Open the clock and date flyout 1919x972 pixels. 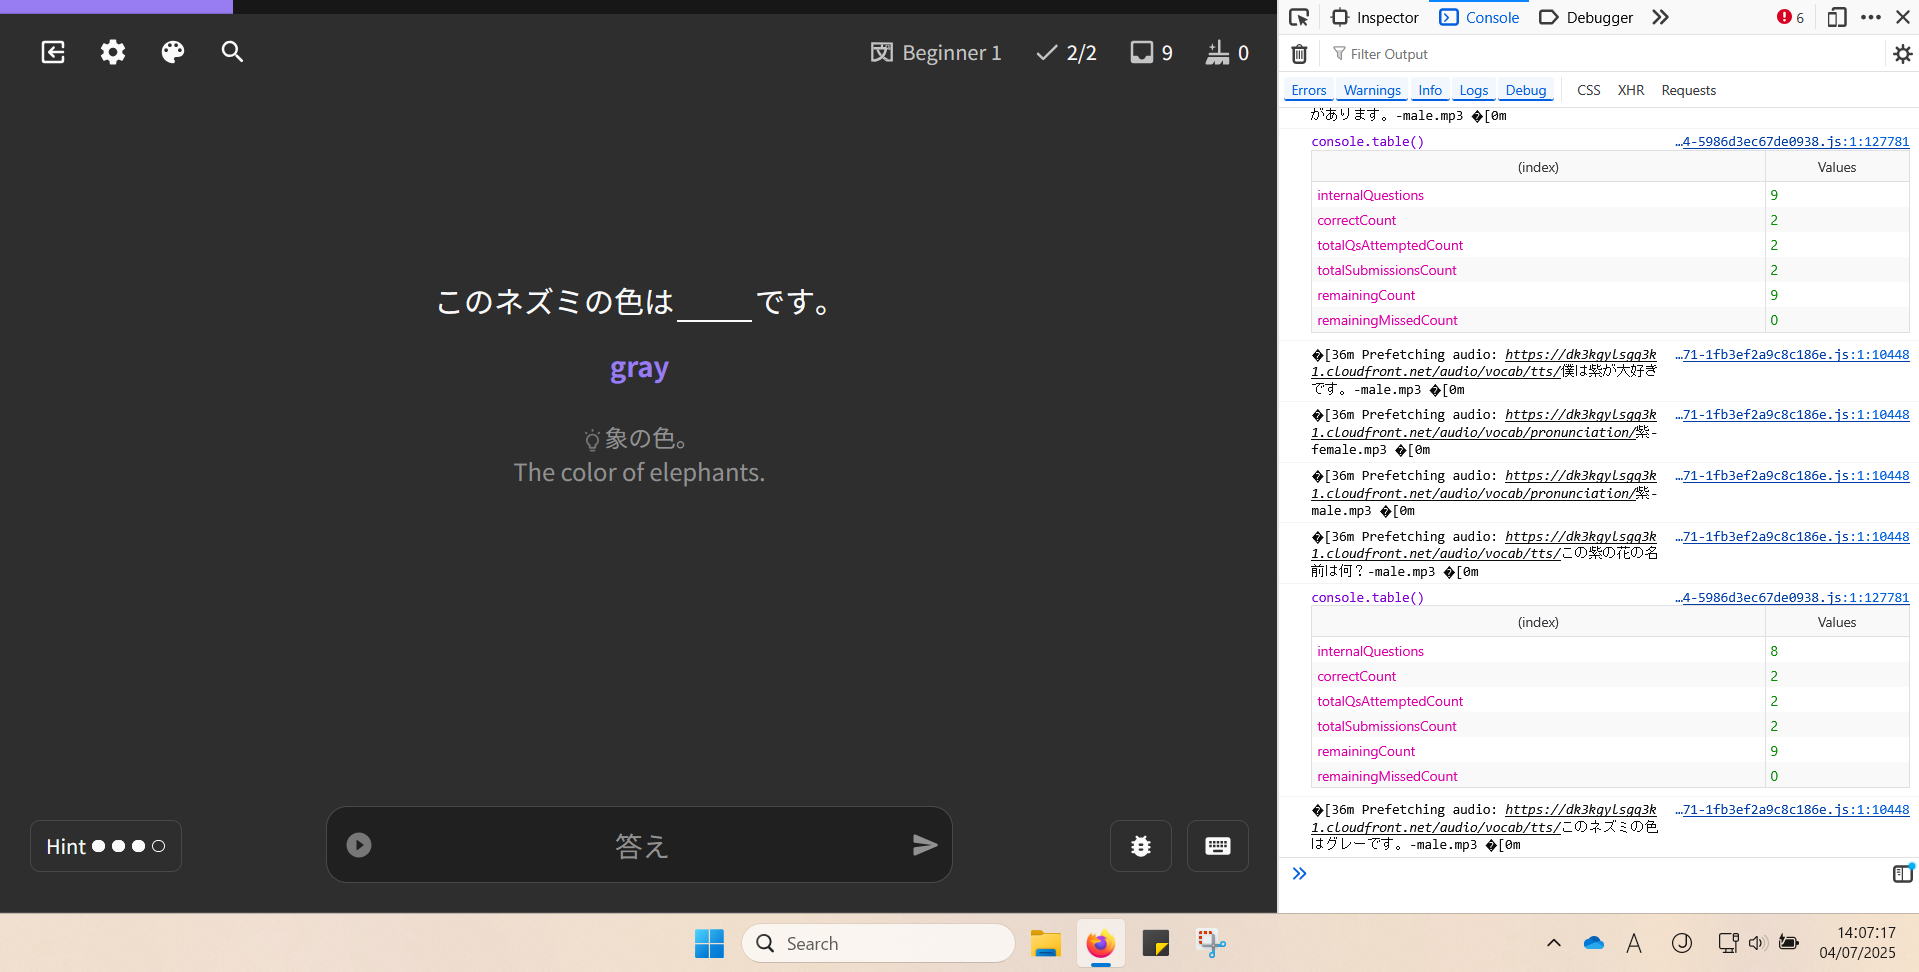[x=1857, y=943]
